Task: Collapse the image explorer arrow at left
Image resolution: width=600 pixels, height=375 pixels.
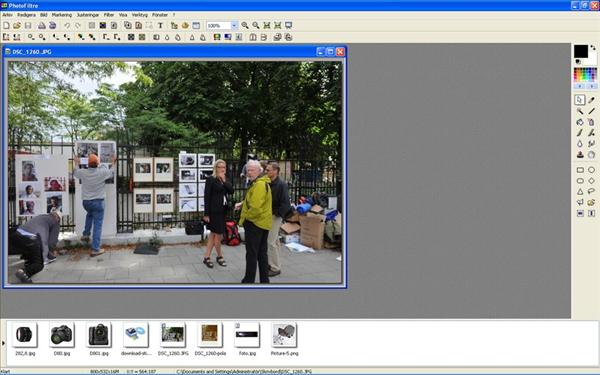Action: (3, 343)
